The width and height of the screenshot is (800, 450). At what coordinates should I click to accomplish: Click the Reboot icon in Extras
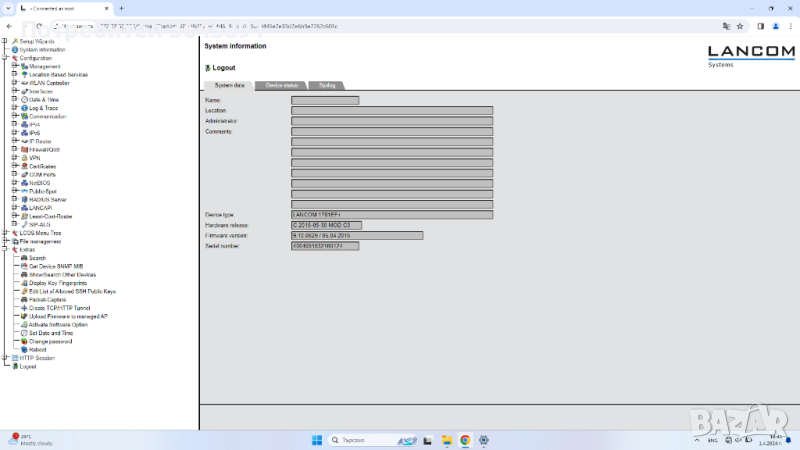(24, 349)
